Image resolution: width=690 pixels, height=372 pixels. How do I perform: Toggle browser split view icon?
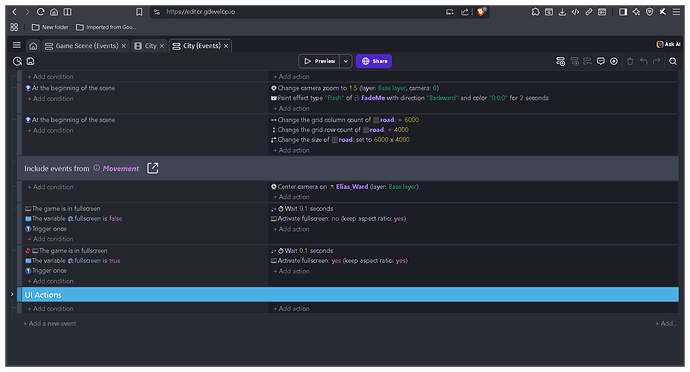point(67,12)
